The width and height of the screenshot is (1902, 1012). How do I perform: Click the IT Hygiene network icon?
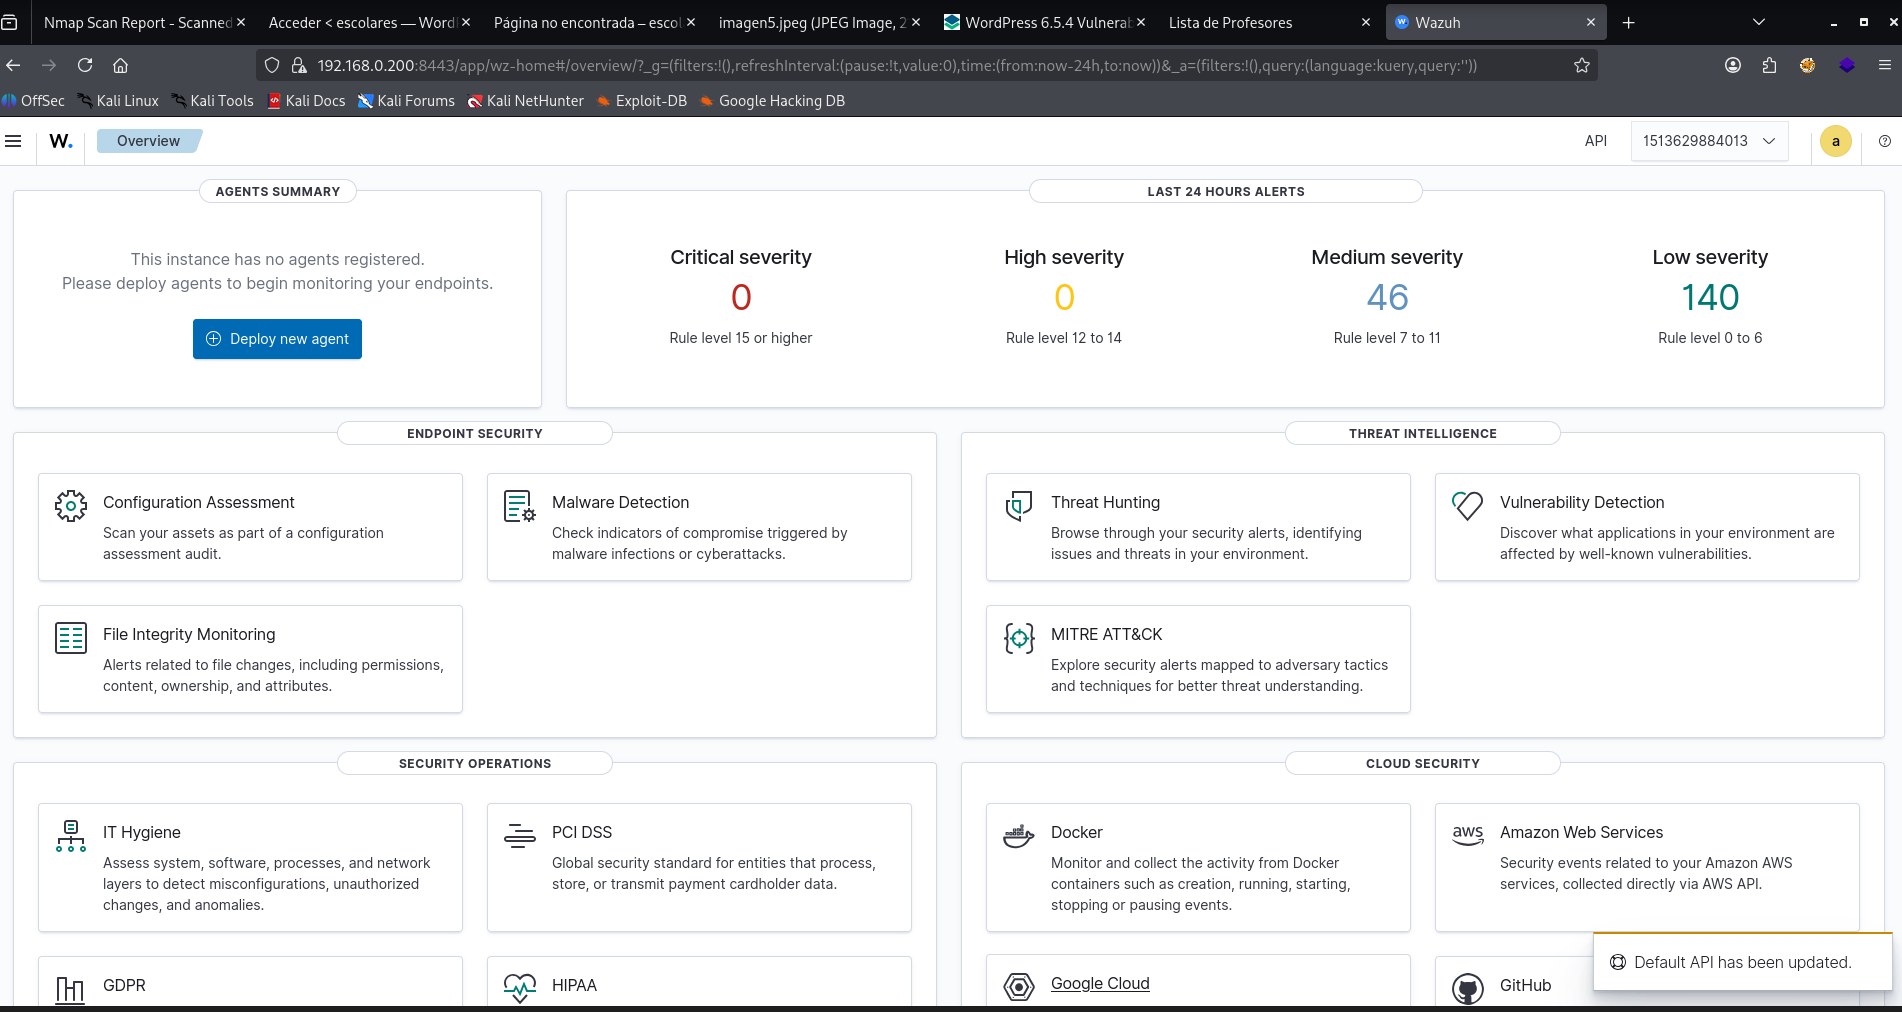point(71,836)
